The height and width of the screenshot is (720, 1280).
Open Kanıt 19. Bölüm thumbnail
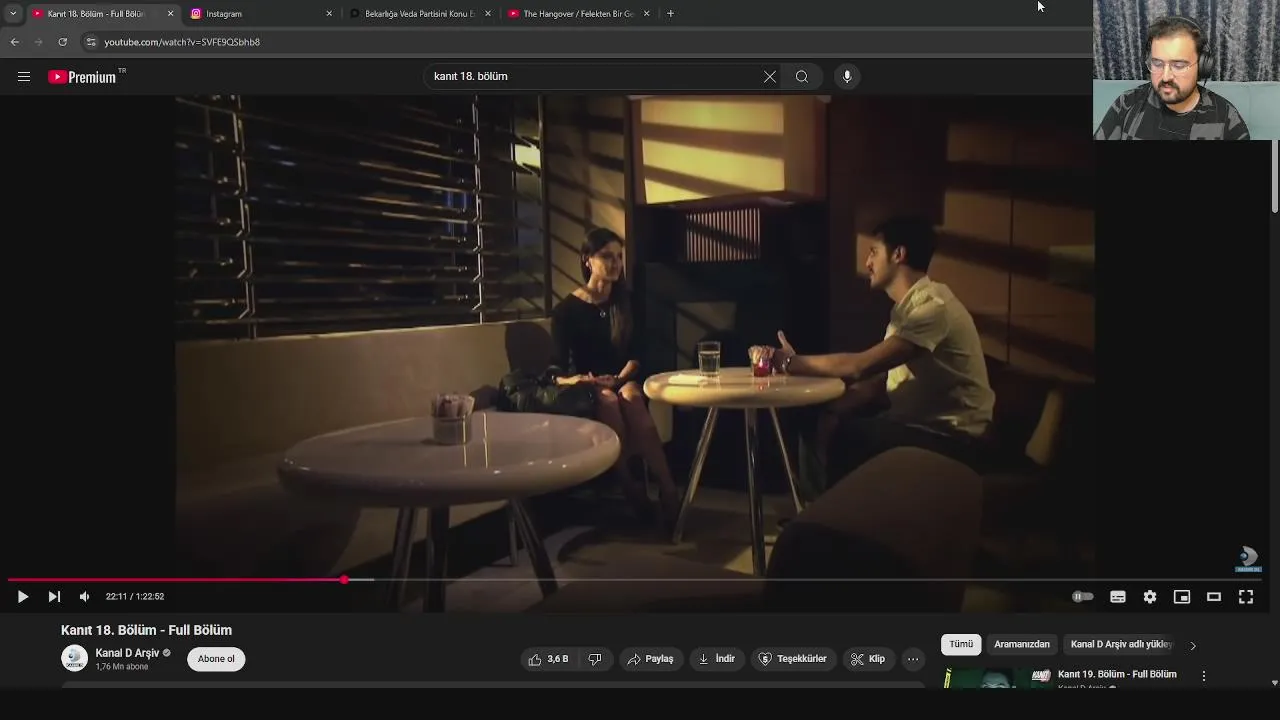(x=997, y=678)
